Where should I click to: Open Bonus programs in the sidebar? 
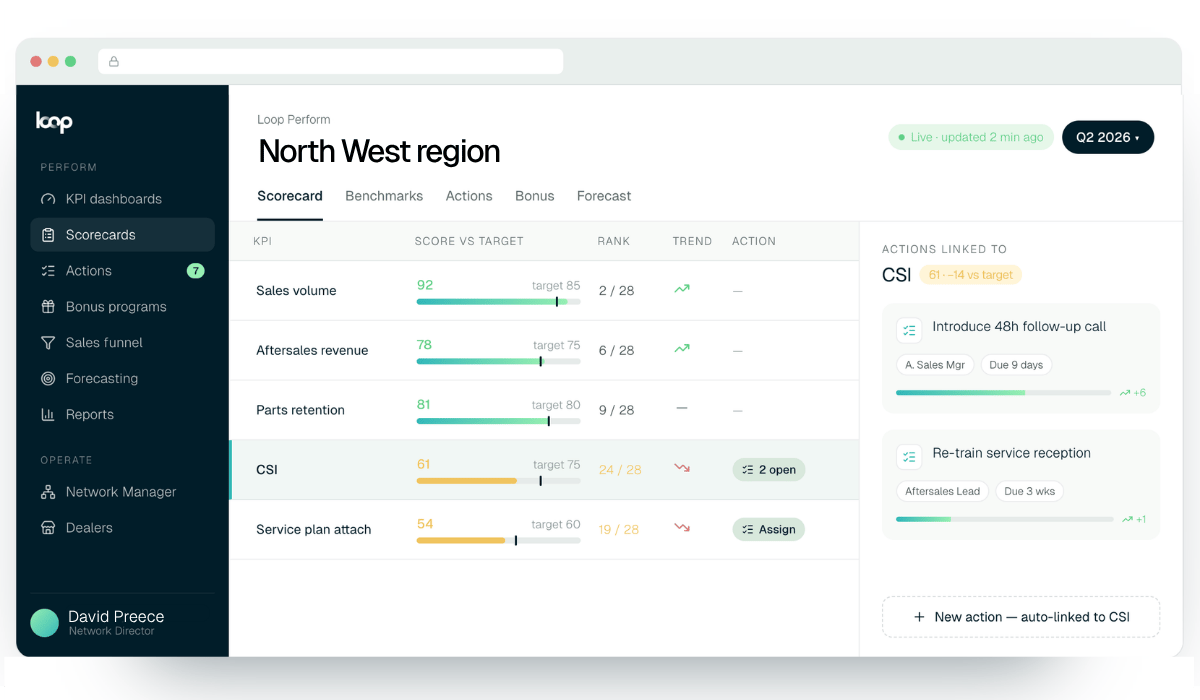pos(122,307)
